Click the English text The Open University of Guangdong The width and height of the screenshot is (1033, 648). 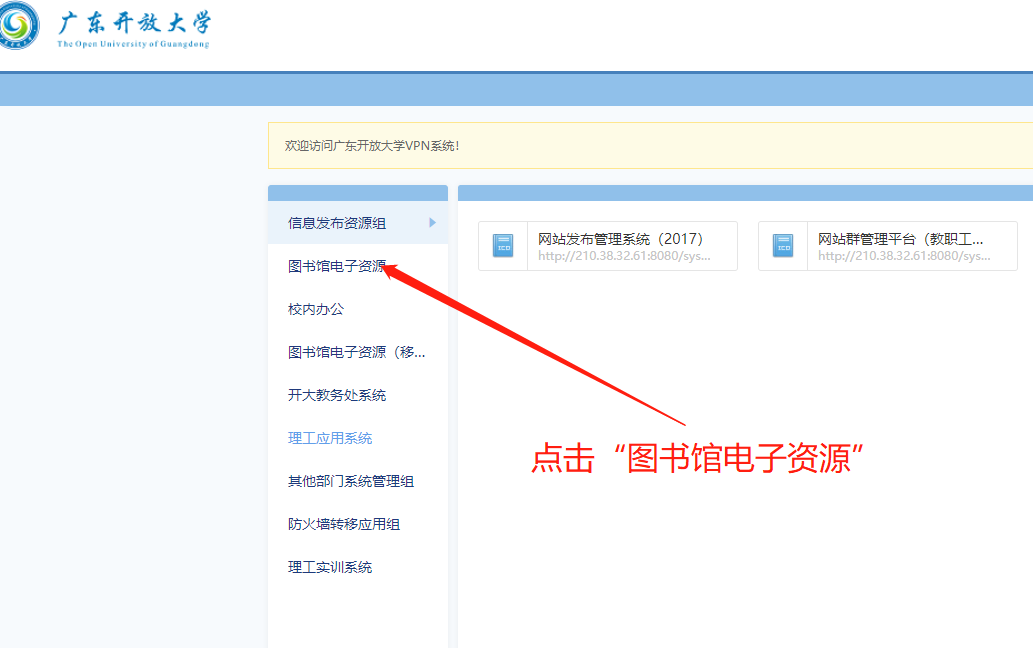point(133,44)
